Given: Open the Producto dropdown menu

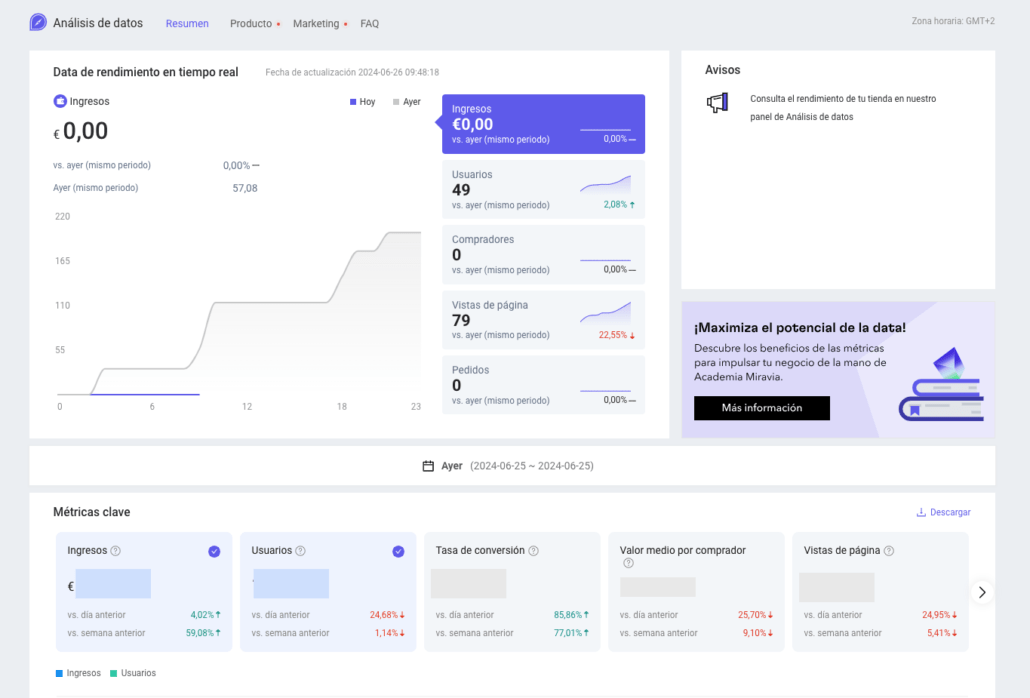Looking at the screenshot, I should 250,23.
